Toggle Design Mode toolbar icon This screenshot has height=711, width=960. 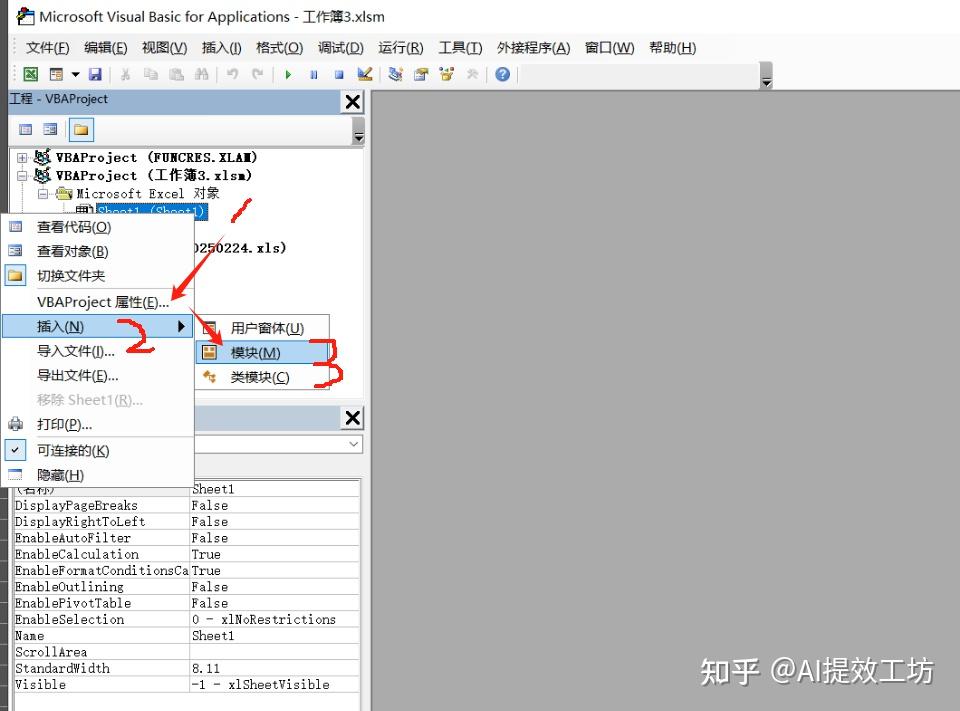click(x=365, y=74)
